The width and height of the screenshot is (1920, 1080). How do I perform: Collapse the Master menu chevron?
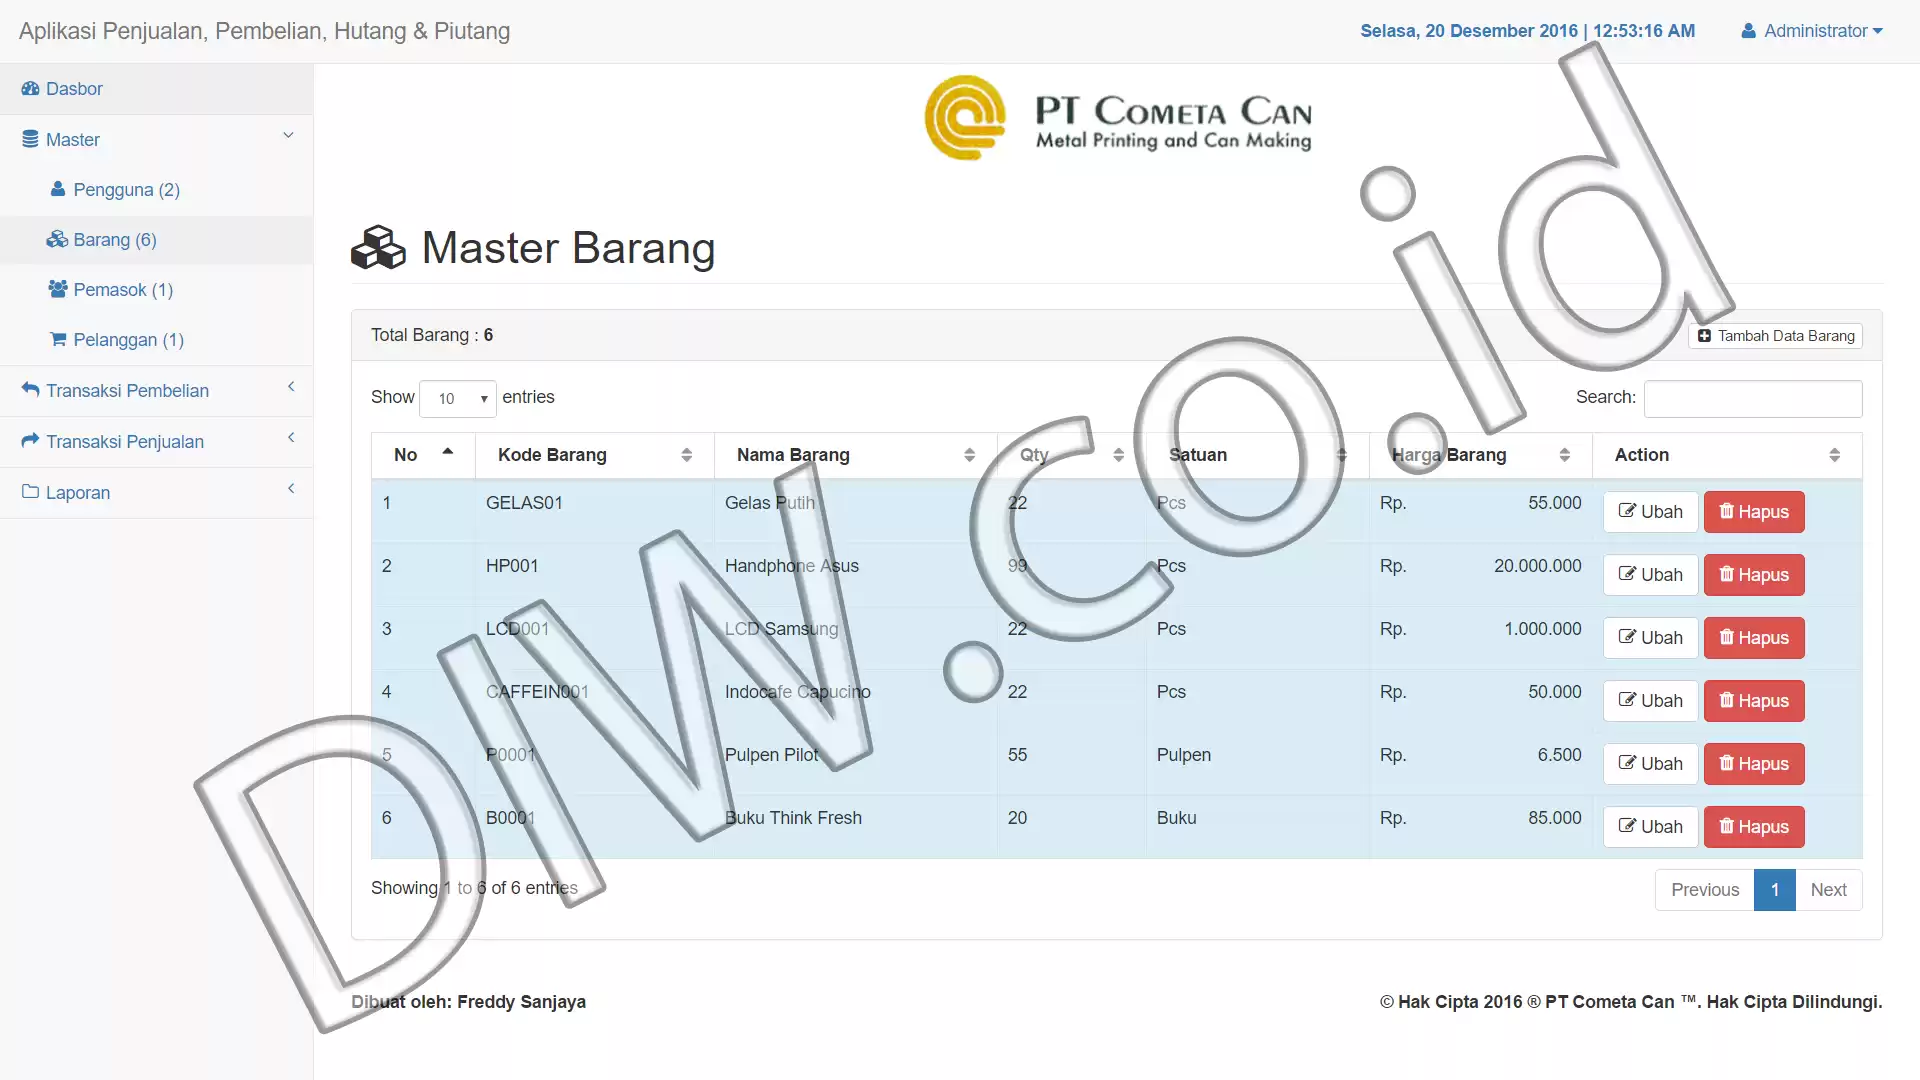[288, 136]
